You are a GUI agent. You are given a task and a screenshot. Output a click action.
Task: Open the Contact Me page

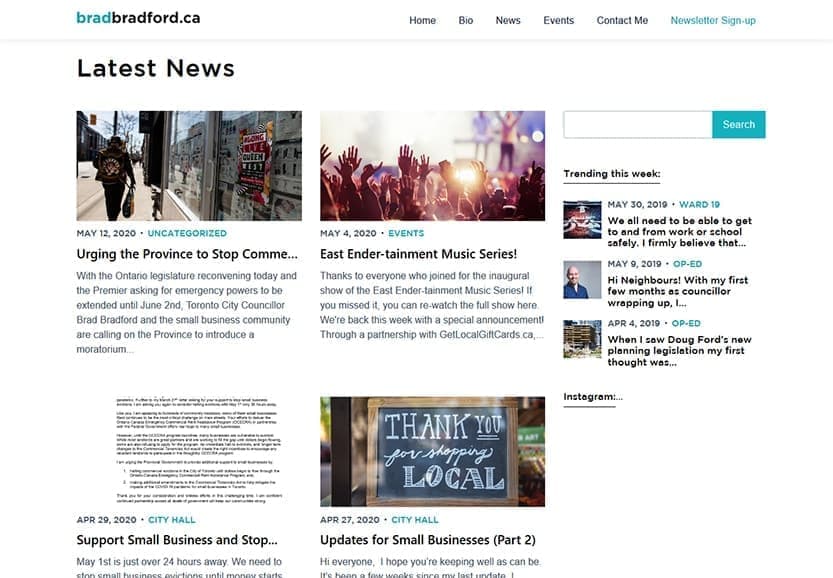pos(622,20)
